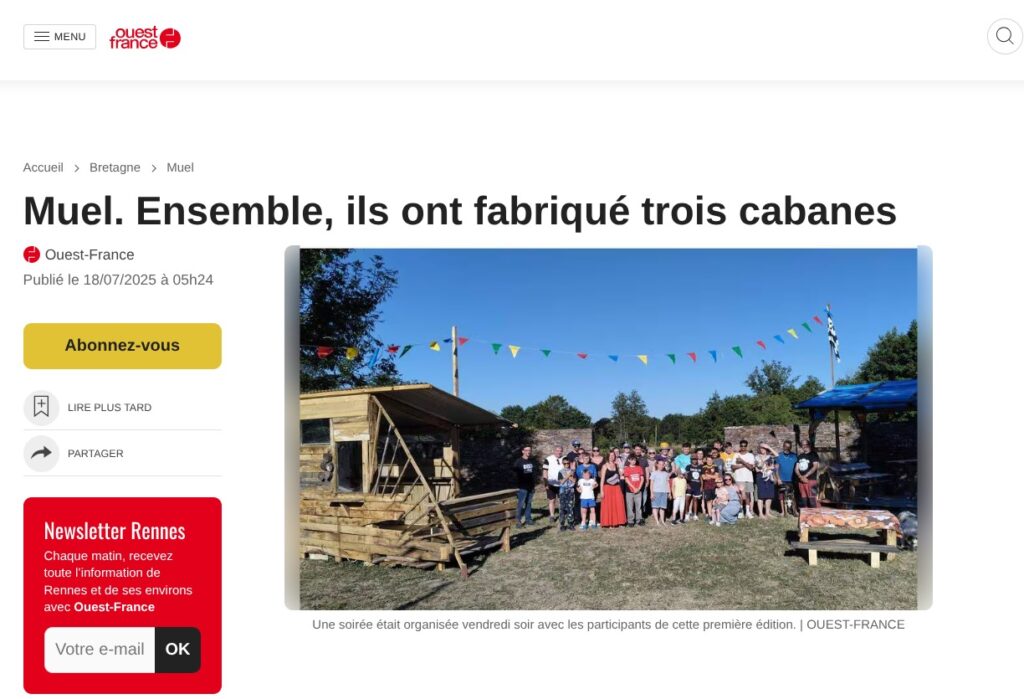Select the LIRE PLUS TARD label

click(110, 407)
